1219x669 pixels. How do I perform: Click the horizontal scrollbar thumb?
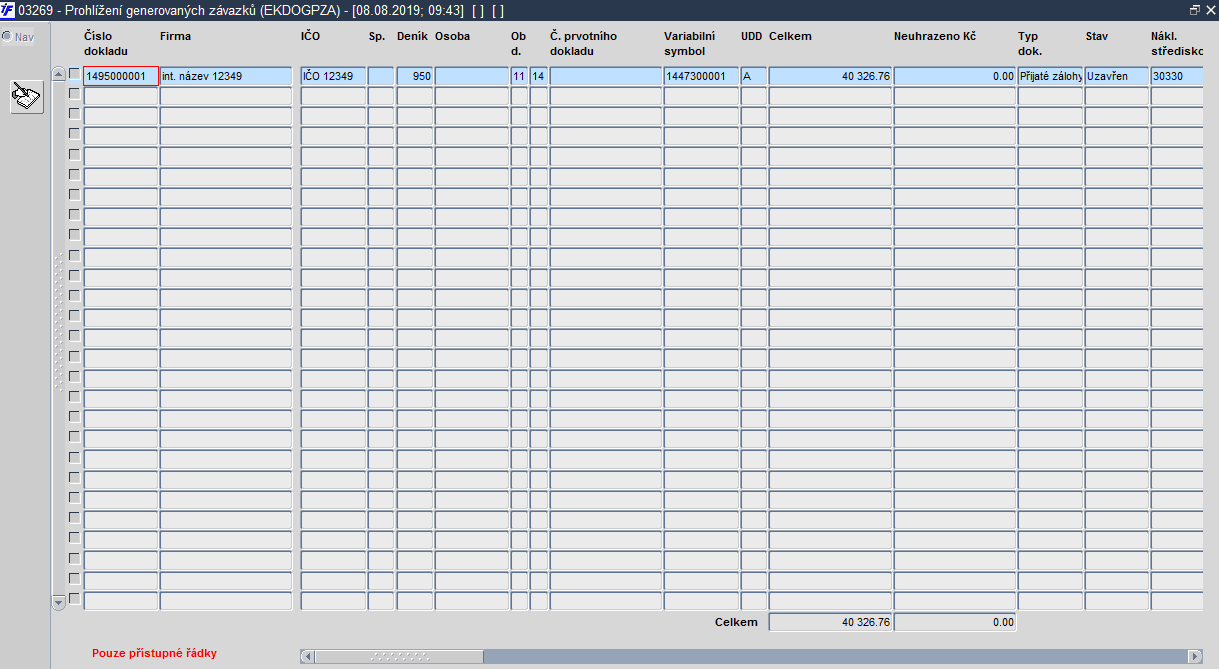coord(399,656)
